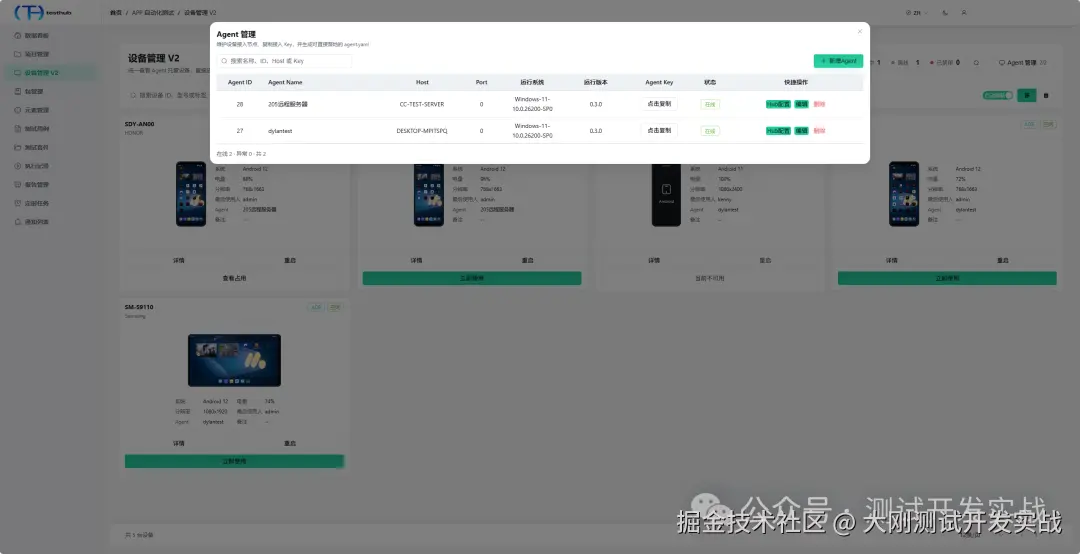Click the Agent ID column header
Screen dimensions: 1080x554
point(240,82)
